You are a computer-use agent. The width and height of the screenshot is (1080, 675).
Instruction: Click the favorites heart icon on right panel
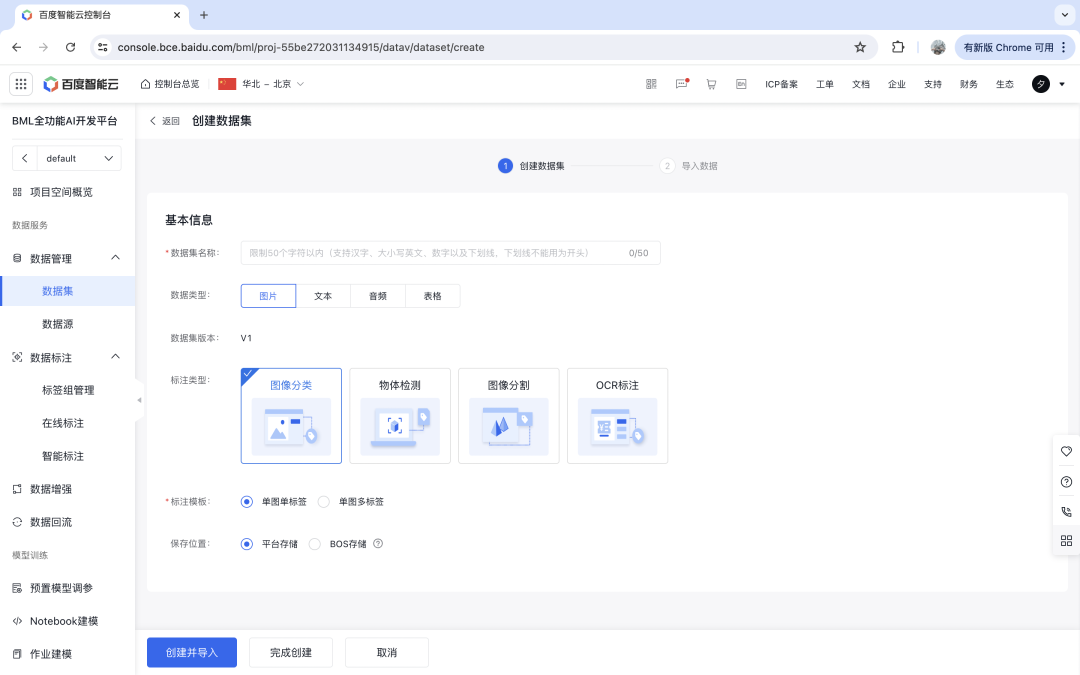click(x=1066, y=451)
